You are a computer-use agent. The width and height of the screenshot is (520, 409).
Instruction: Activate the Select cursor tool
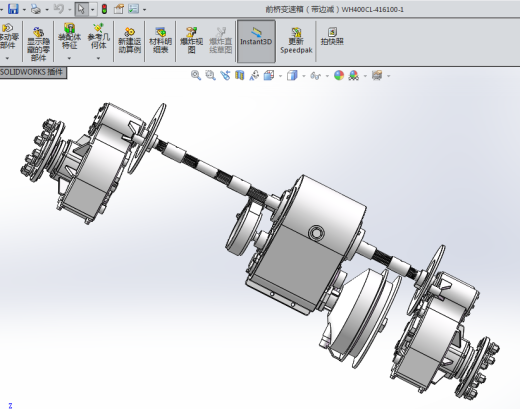(x=81, y=9)
